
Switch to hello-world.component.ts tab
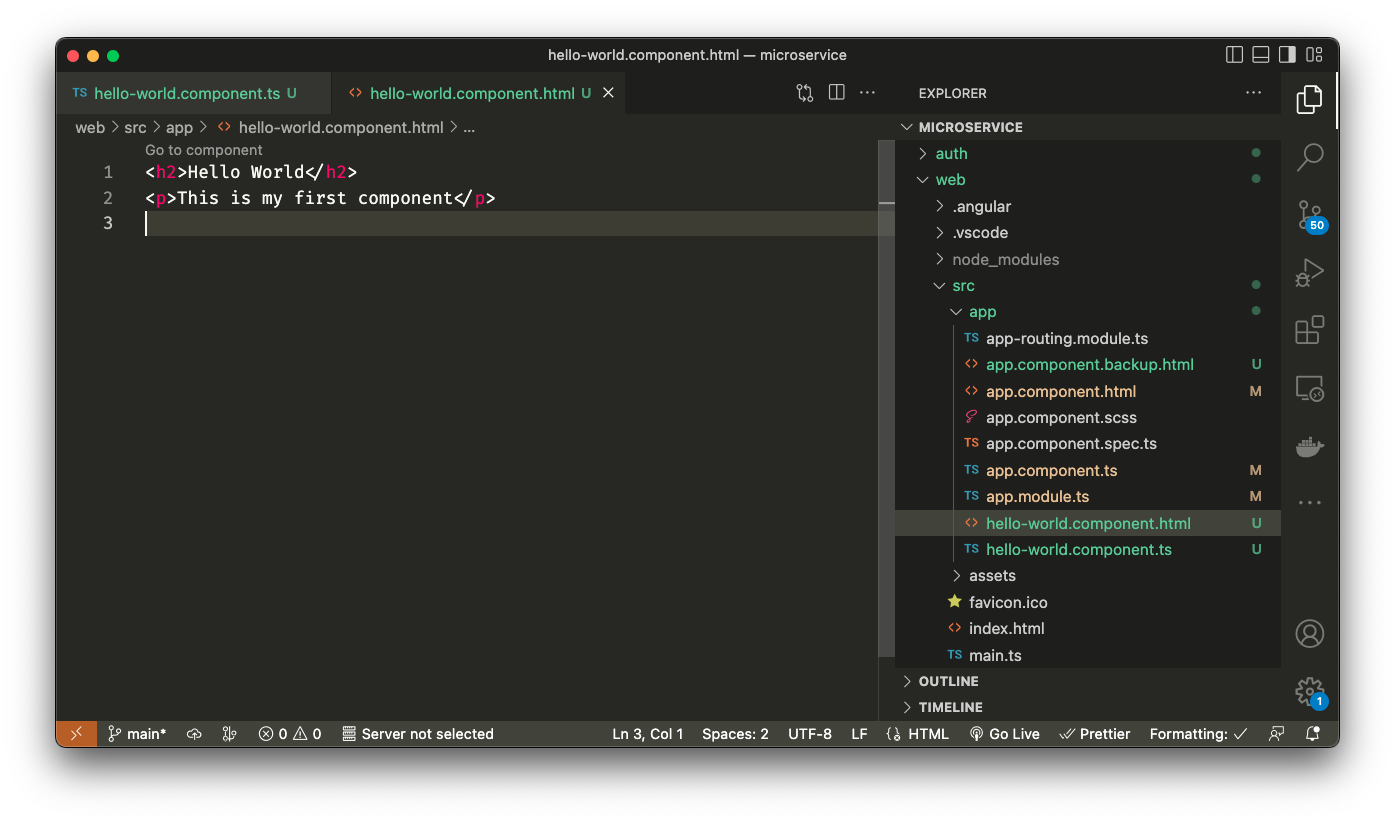coord(186,94)
